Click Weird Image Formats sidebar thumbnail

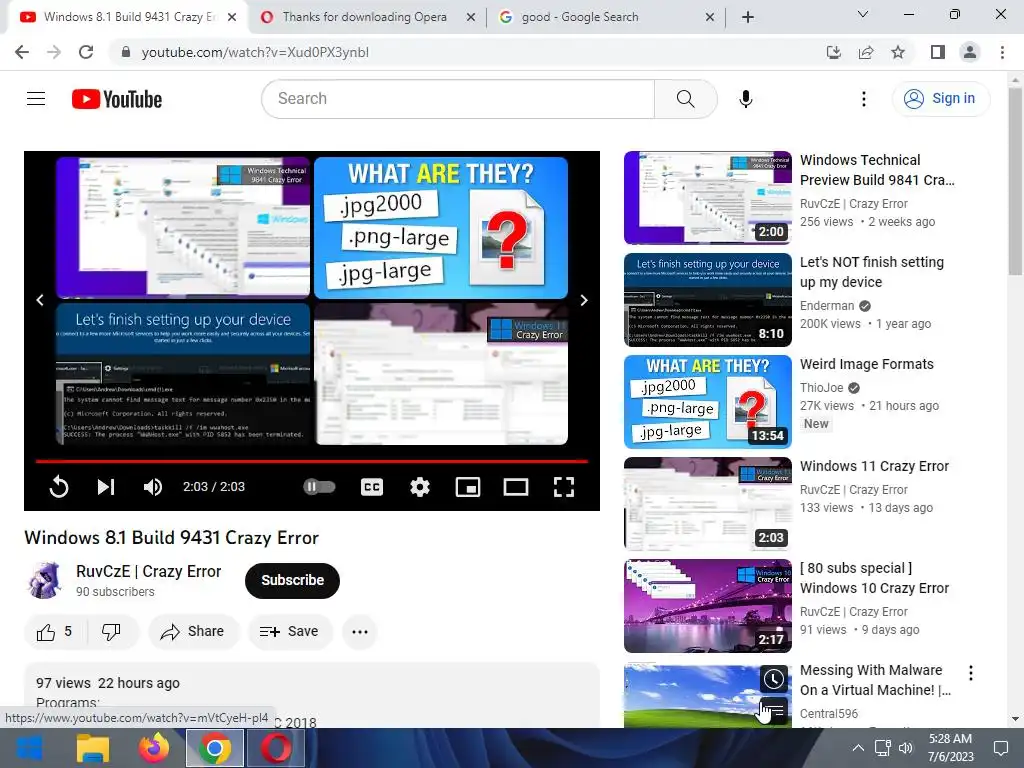click(708, 402)
